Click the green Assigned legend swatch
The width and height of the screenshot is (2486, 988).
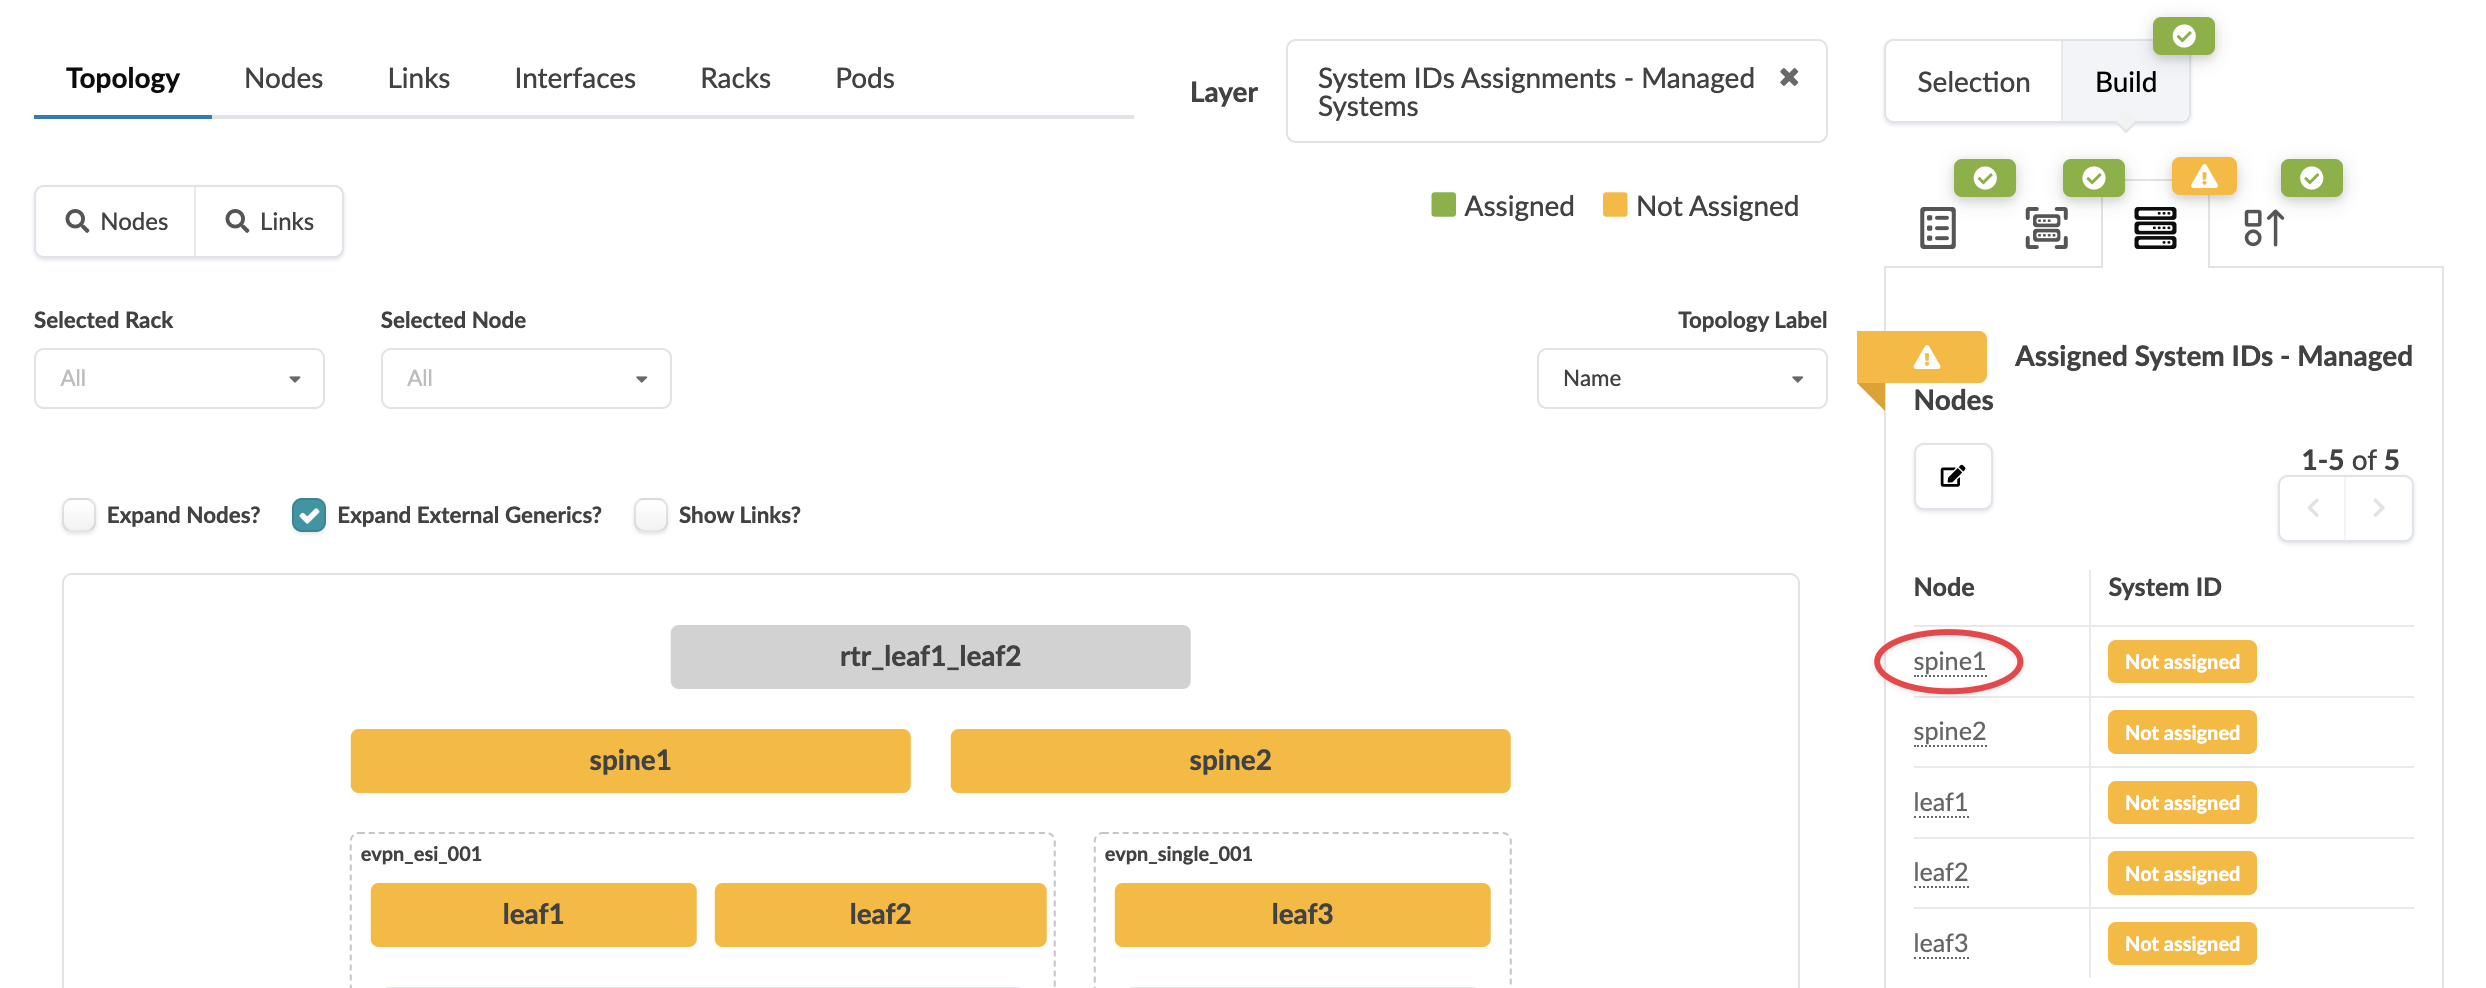1443,205
